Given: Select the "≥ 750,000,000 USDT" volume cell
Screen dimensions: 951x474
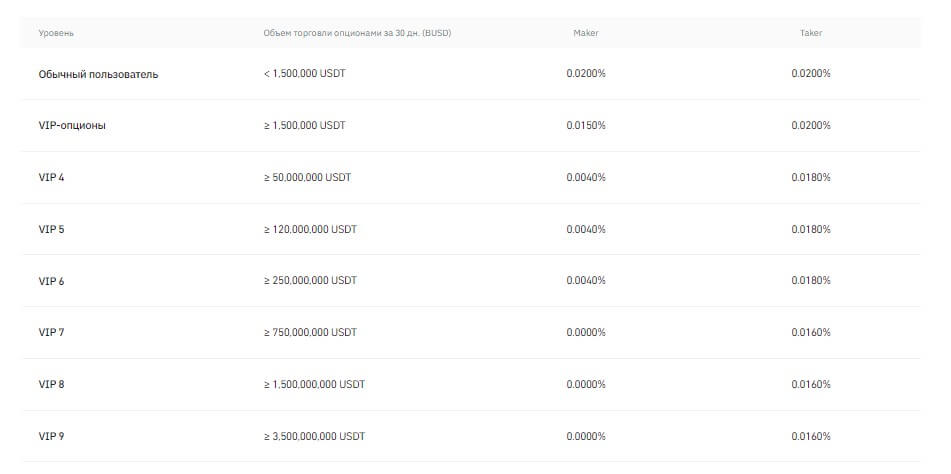Looking at the screenshot, I should [x=310, y=332].
